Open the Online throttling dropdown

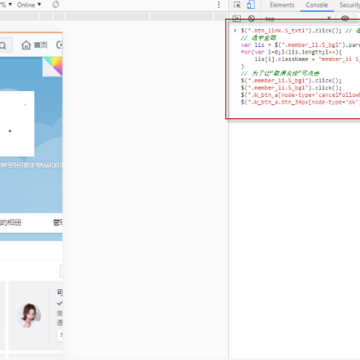pyautogui.click(x=29, y=5)
